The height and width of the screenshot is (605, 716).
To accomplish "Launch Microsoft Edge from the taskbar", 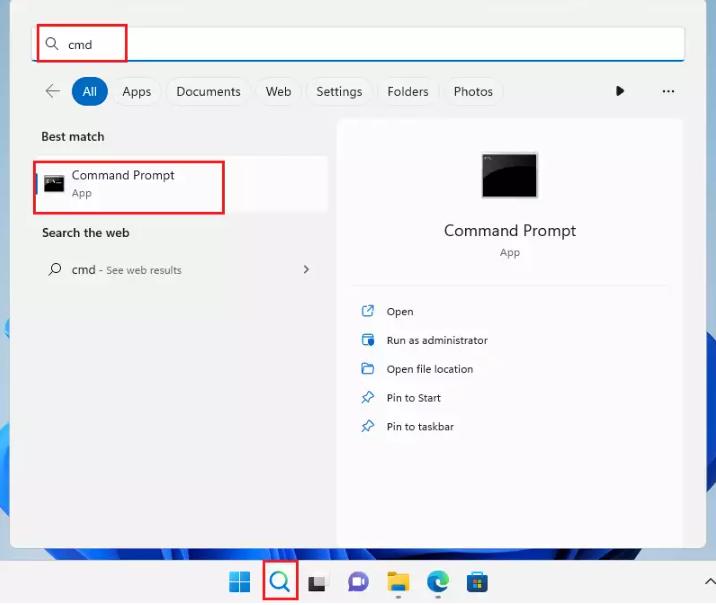I will pyautogui.click(x=438, y=582).
